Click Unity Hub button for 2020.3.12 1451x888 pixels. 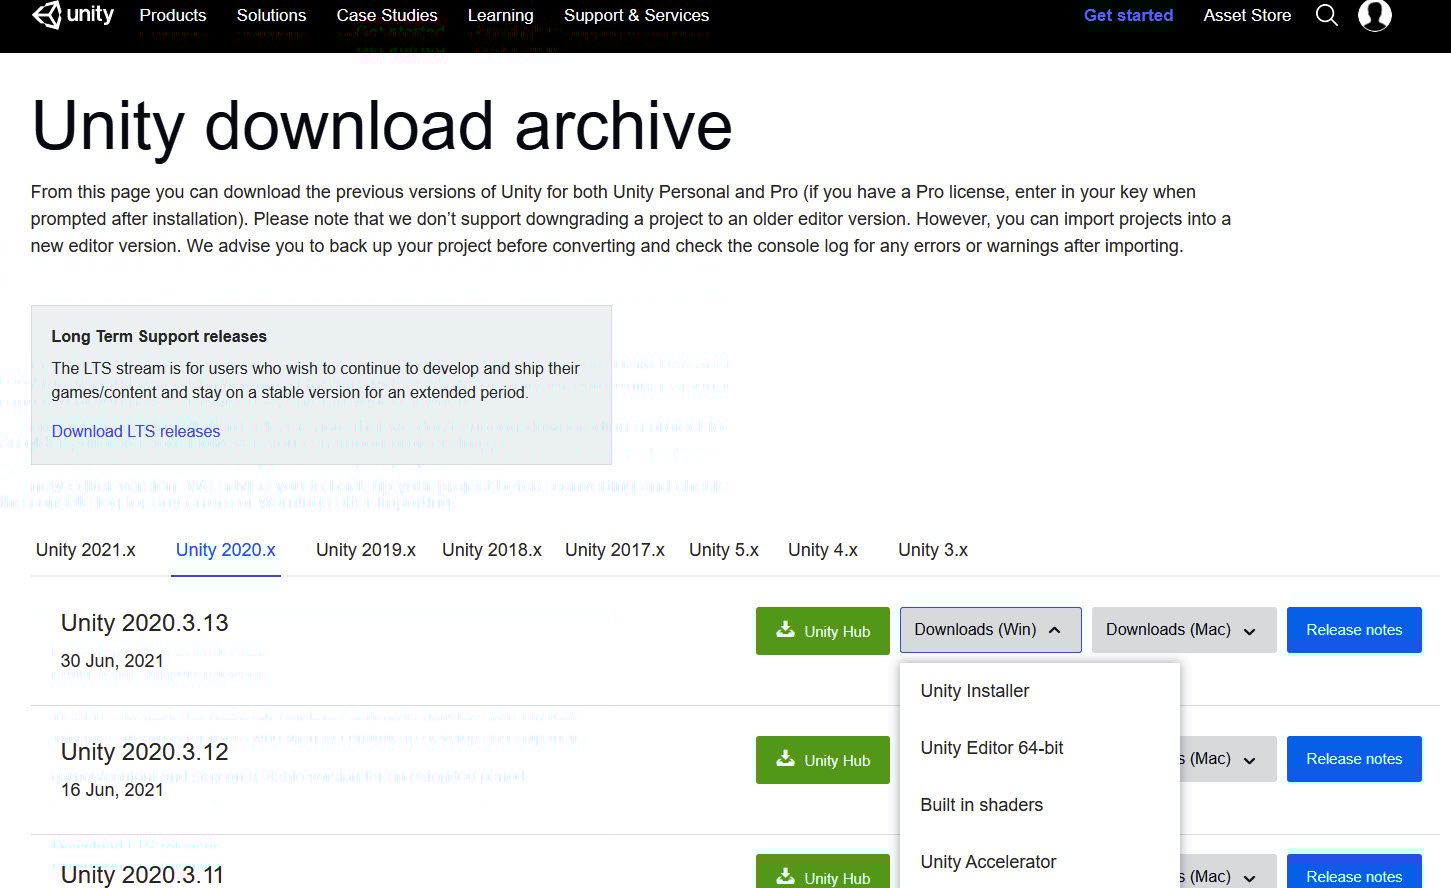click(x=823, y=760)
